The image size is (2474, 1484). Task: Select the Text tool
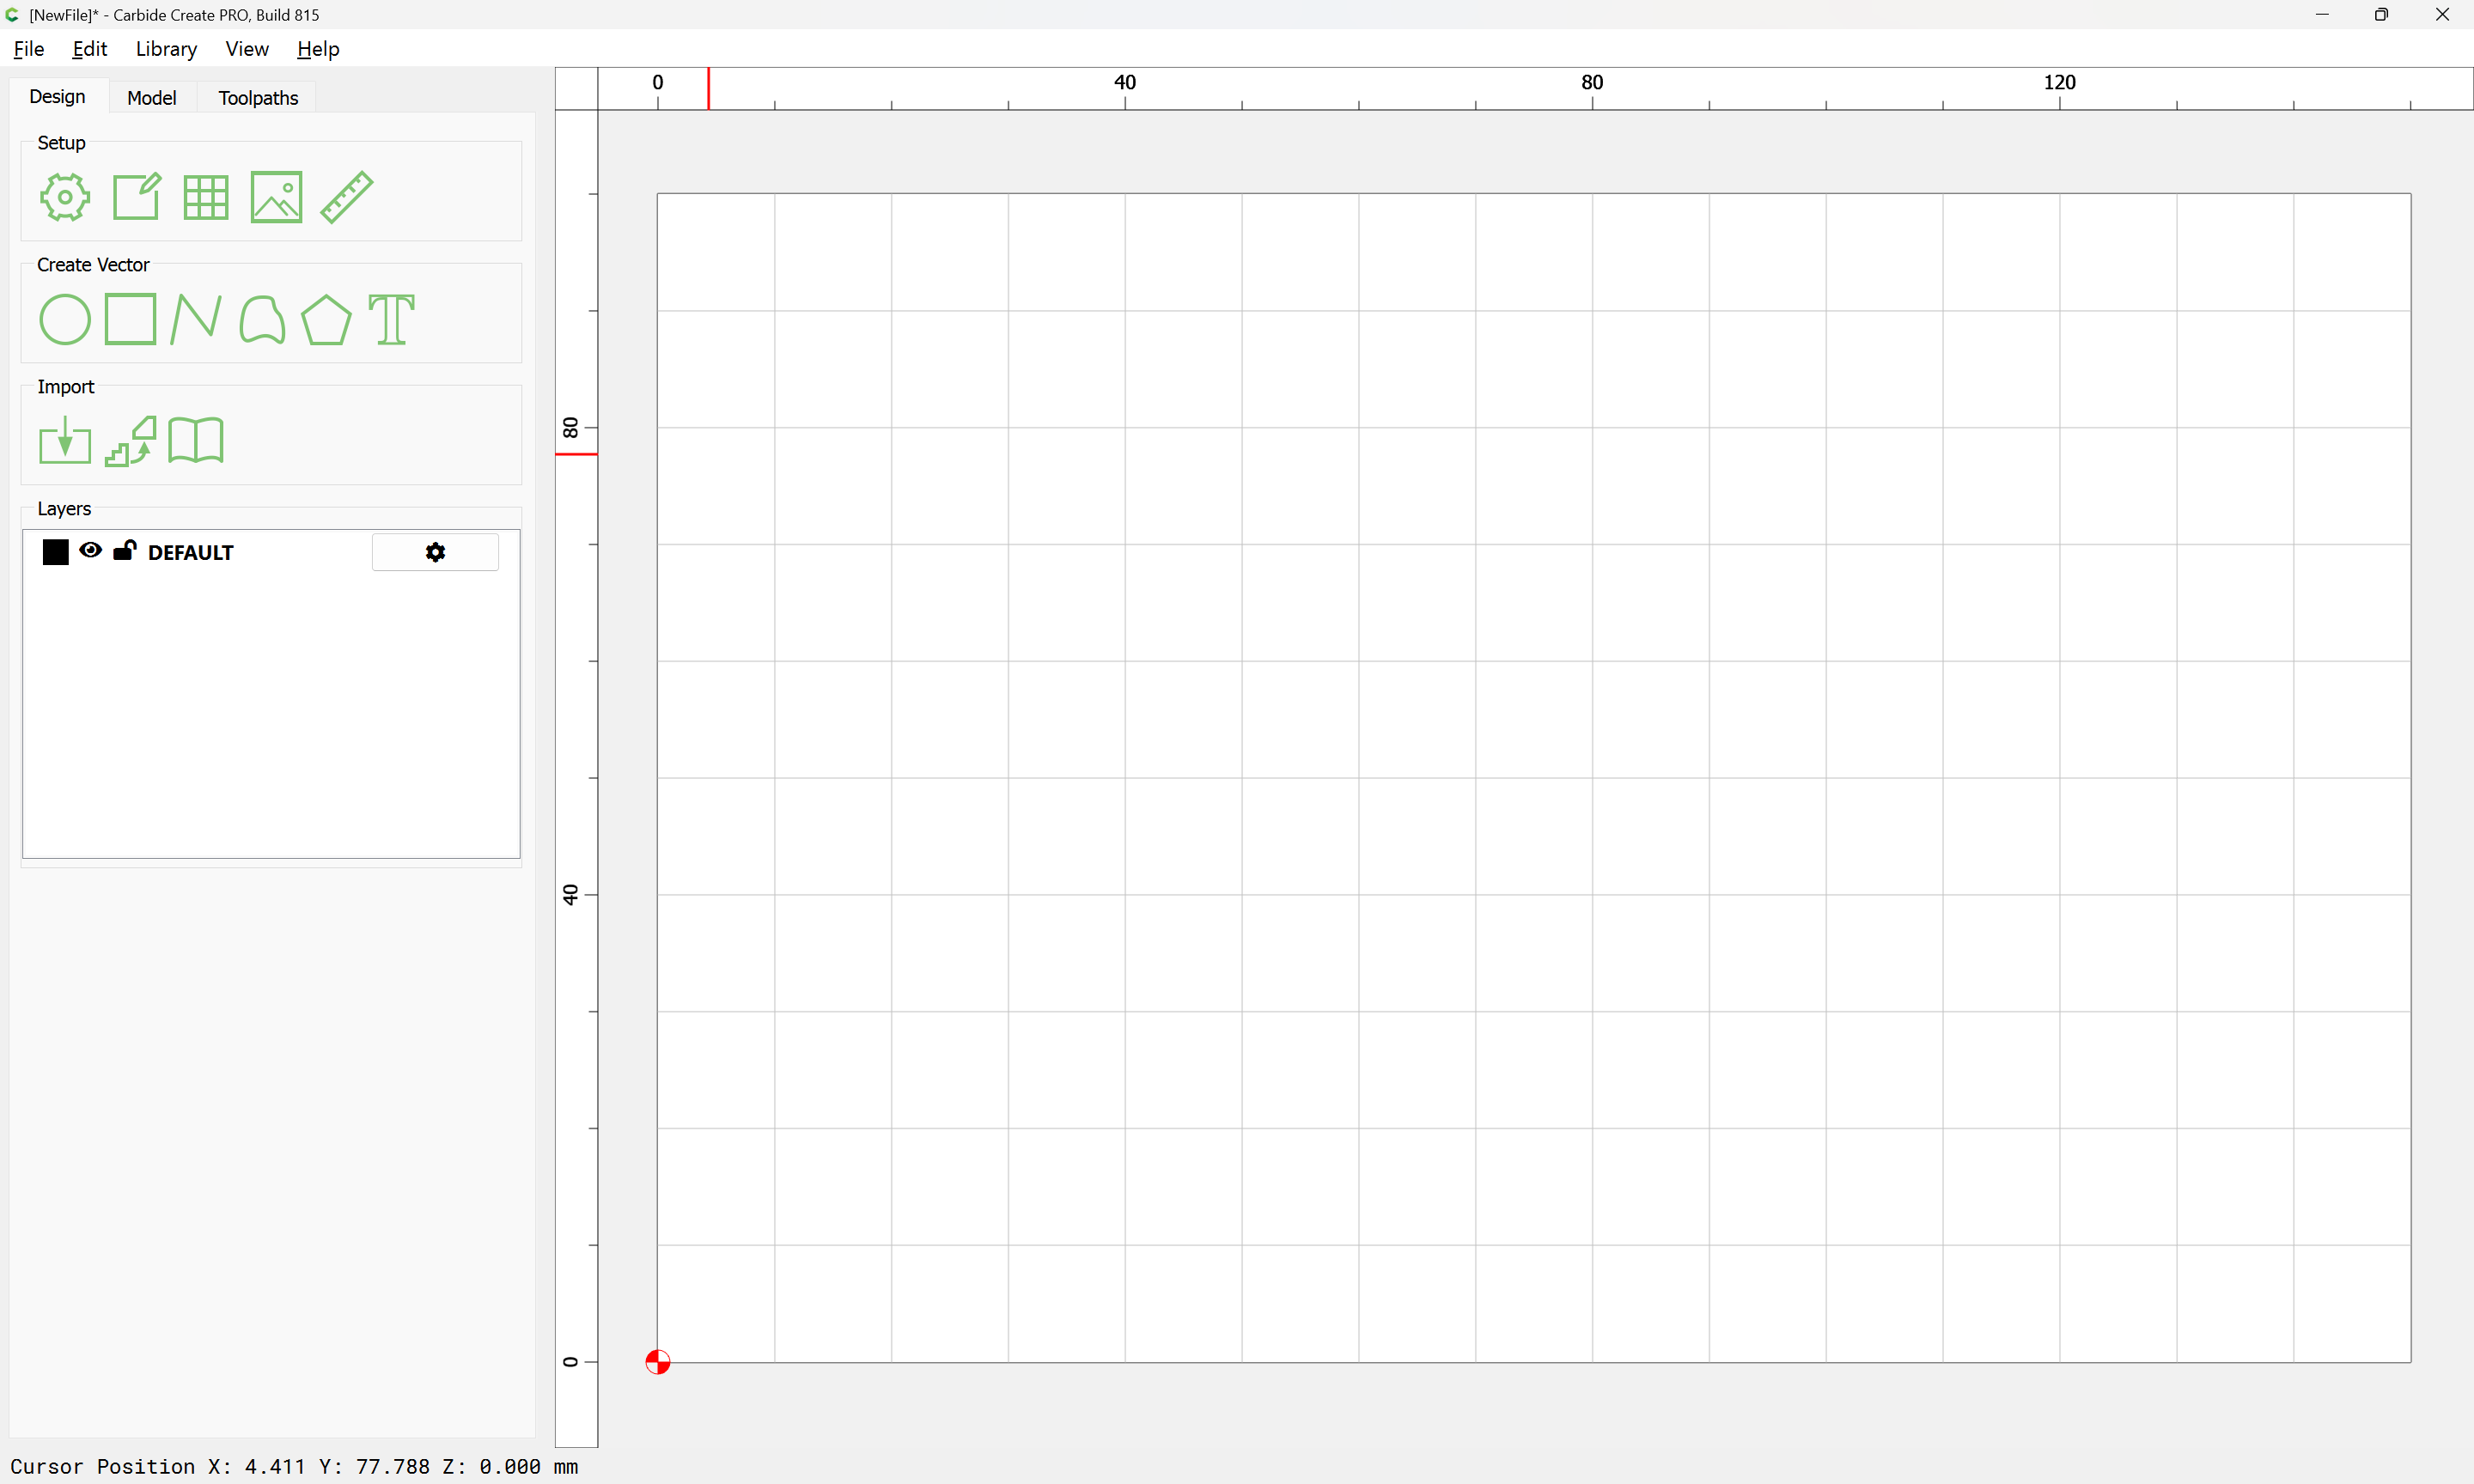pyautogui.click(x=391, y=319)
